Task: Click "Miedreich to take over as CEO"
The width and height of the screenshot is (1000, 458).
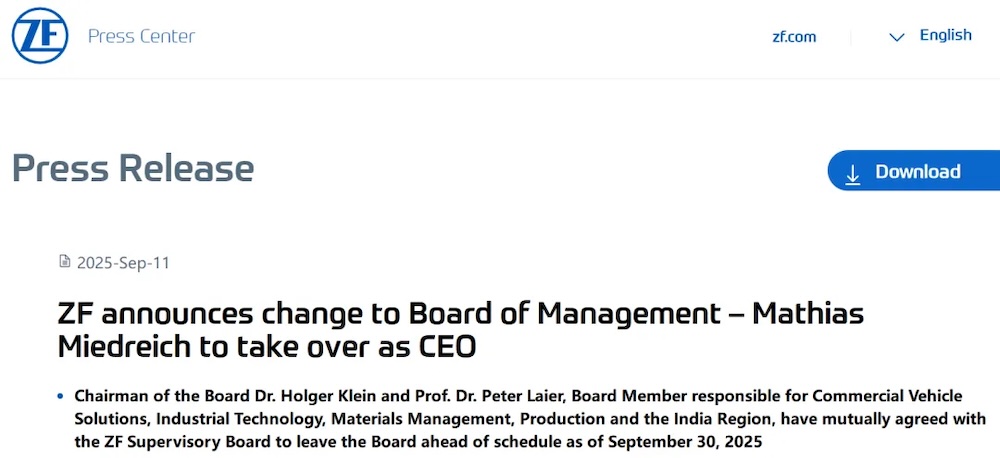Action: tap(267, 347)
